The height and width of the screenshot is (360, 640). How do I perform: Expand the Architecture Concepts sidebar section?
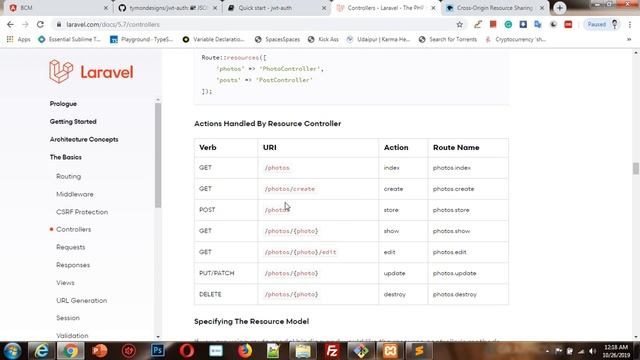(x=84, y=139)
